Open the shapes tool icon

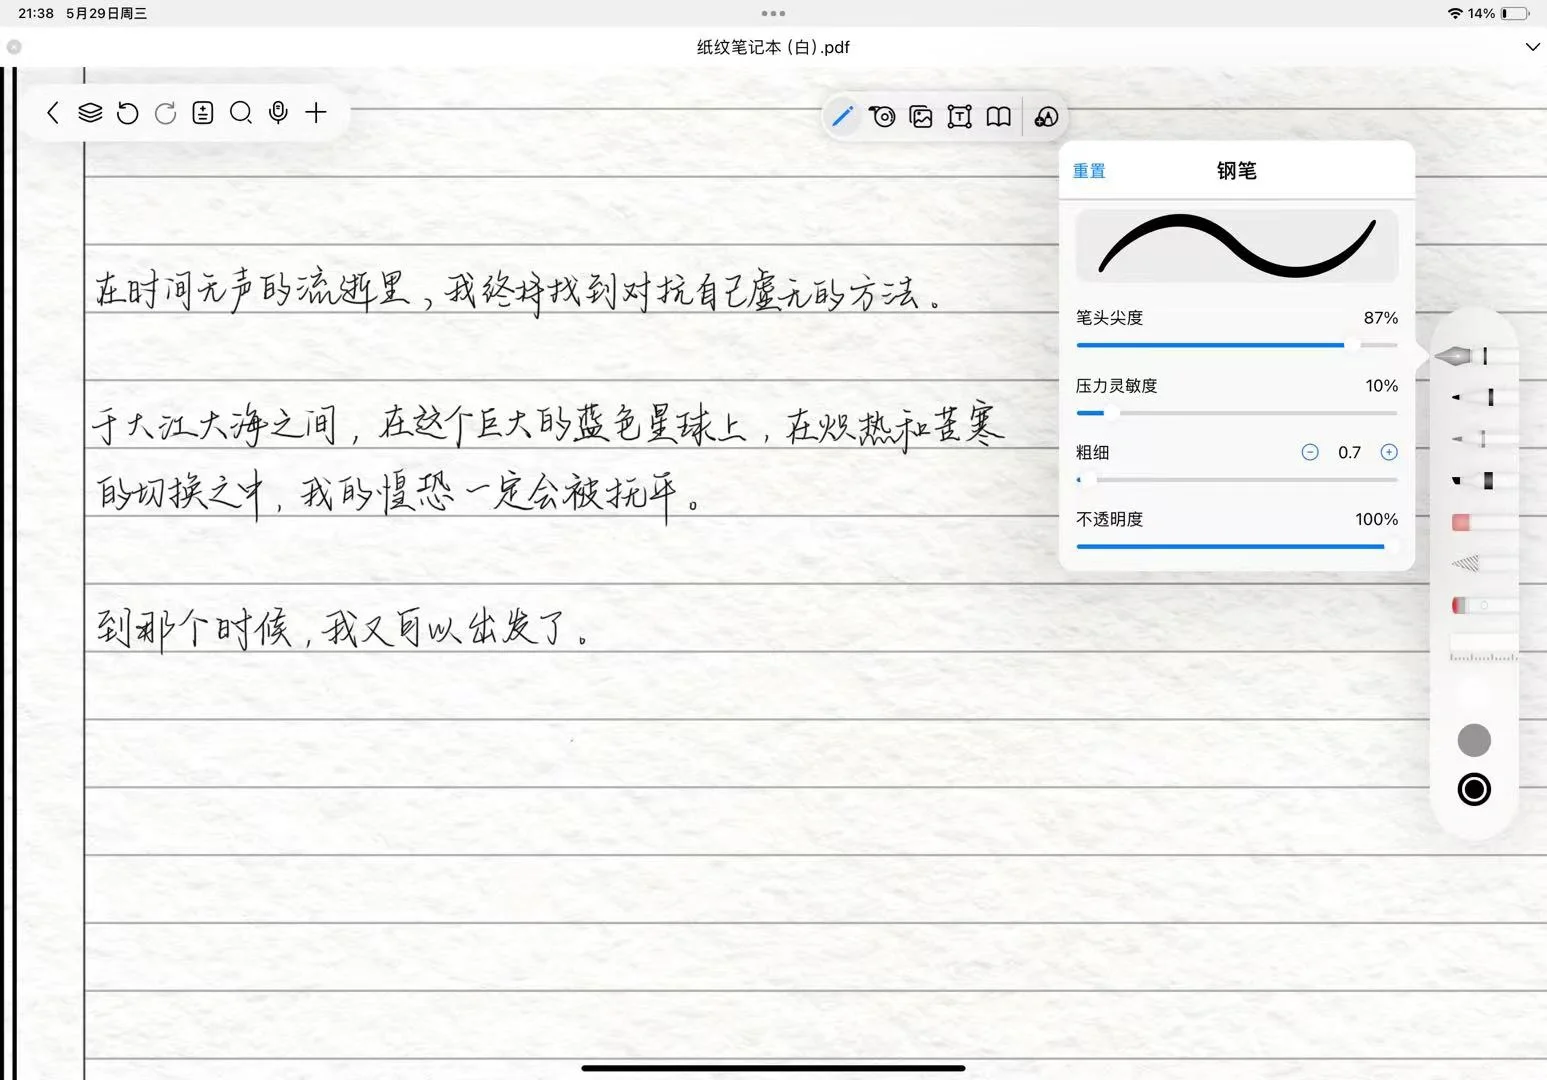pos(1046,117)
